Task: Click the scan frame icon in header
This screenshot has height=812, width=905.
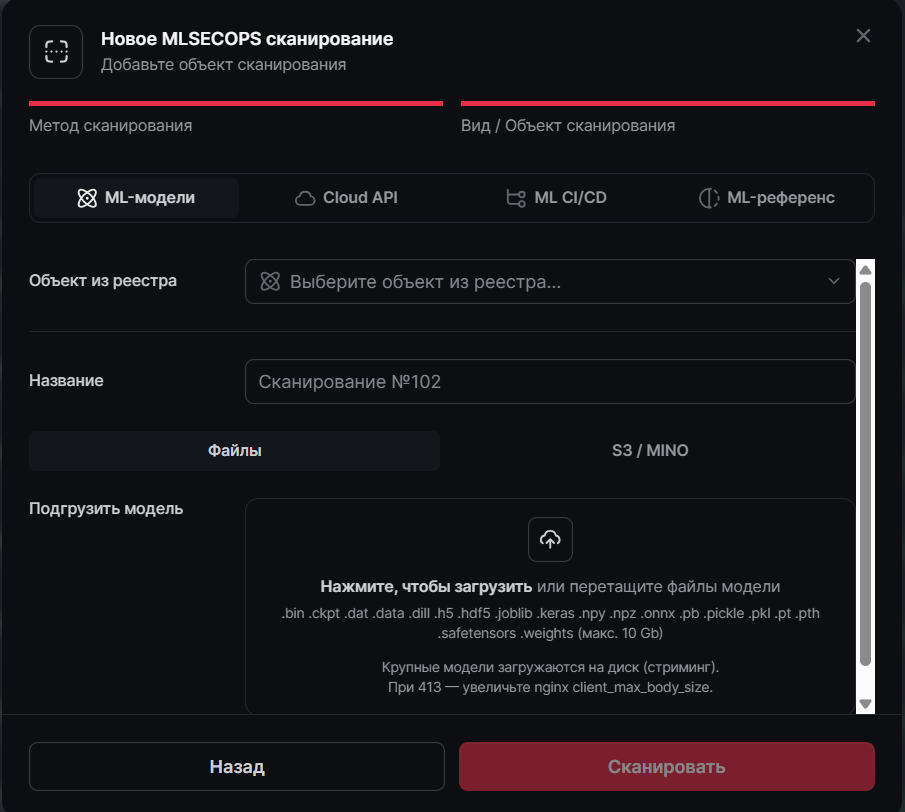Action: point(56,52)
